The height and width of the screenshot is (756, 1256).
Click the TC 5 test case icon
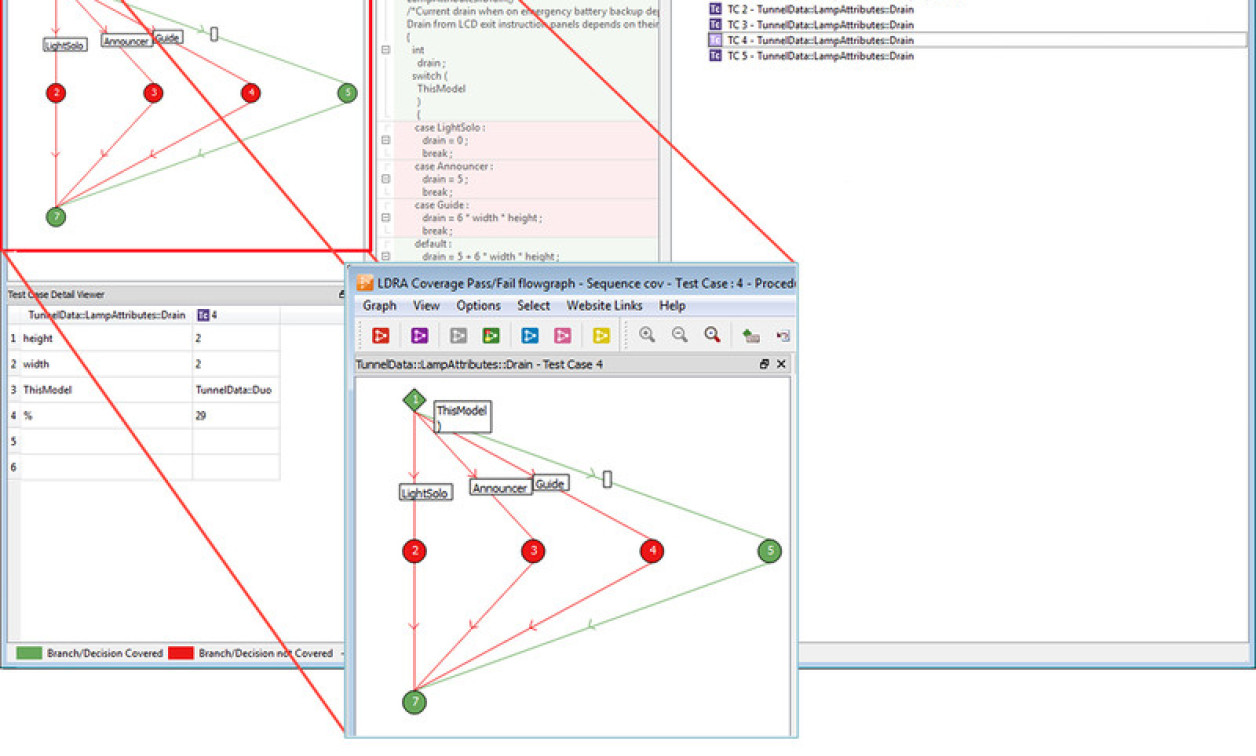(x=714, y=56)
